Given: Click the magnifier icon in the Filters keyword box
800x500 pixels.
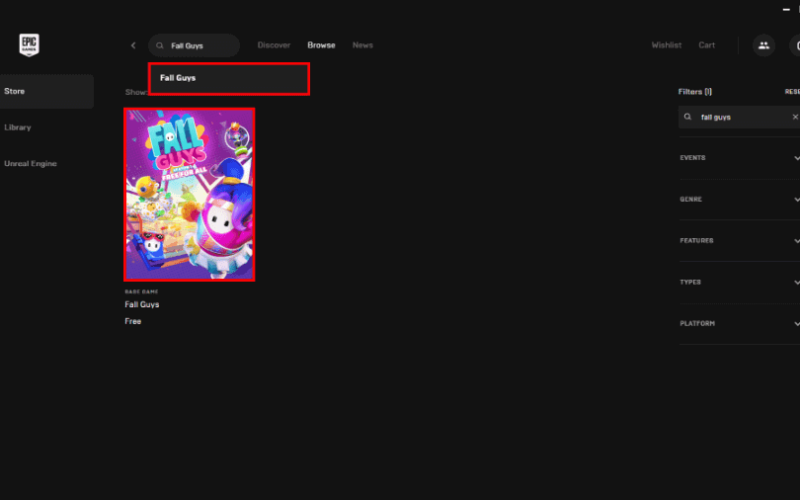Looking at the screenshot, I should pos(688,117).
